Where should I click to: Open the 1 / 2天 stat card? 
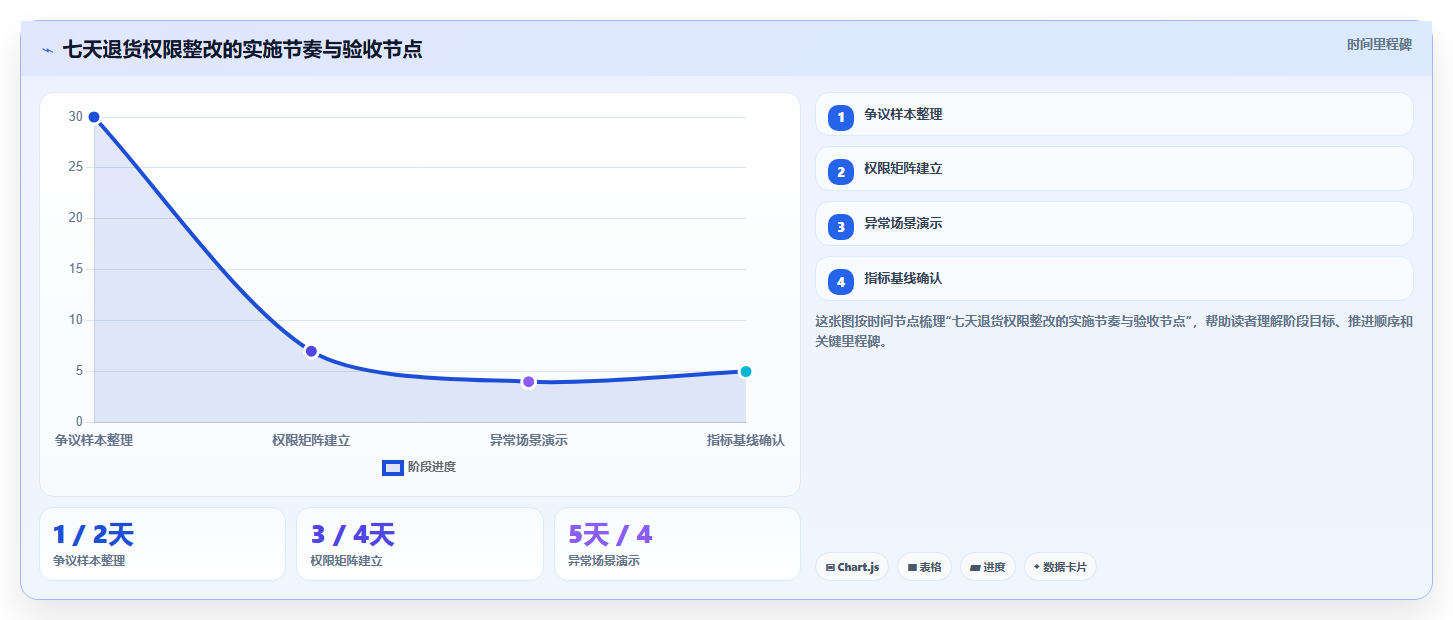pos(162,544)
